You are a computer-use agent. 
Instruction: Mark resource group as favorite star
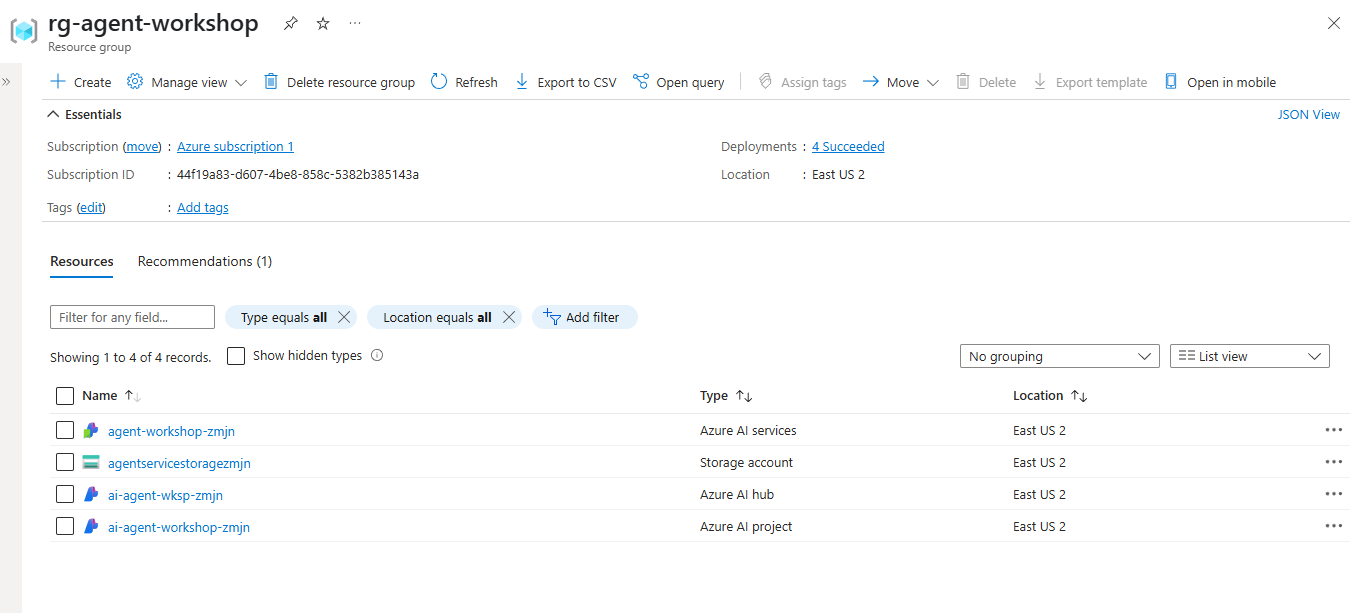[x=323, y=23]
